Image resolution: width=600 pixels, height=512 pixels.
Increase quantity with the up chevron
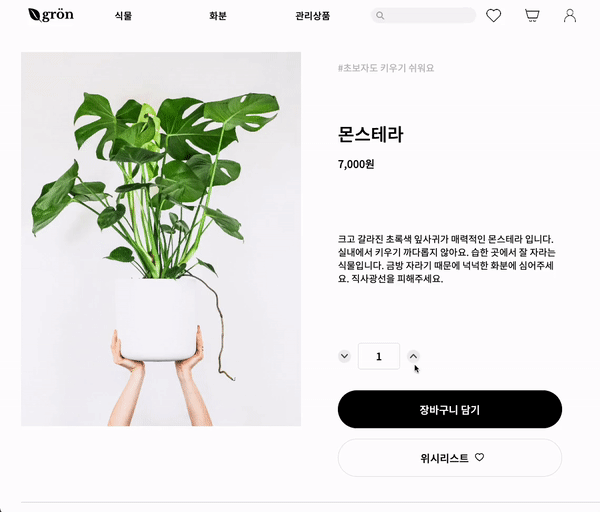(x=413, y=356)
